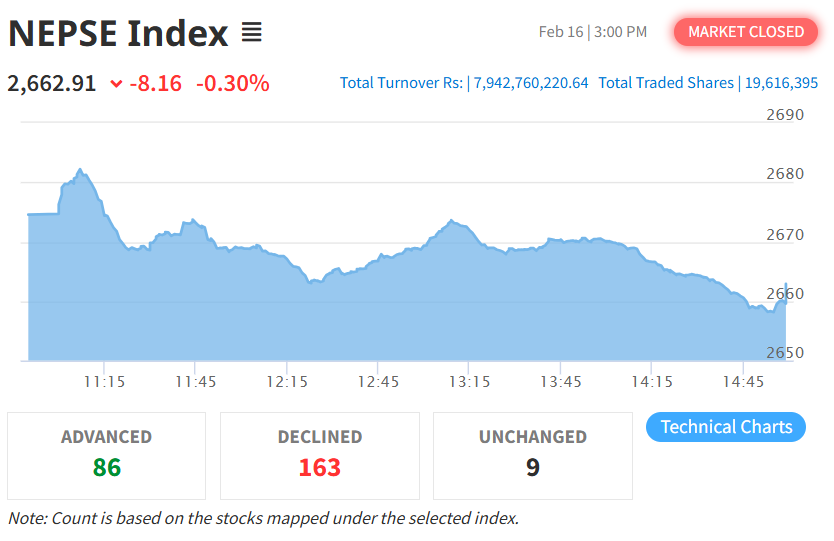The image size is (834, 541).
Task: Click the chart peak near 2680
Action: pyautogui.click(x=80, y=171)
